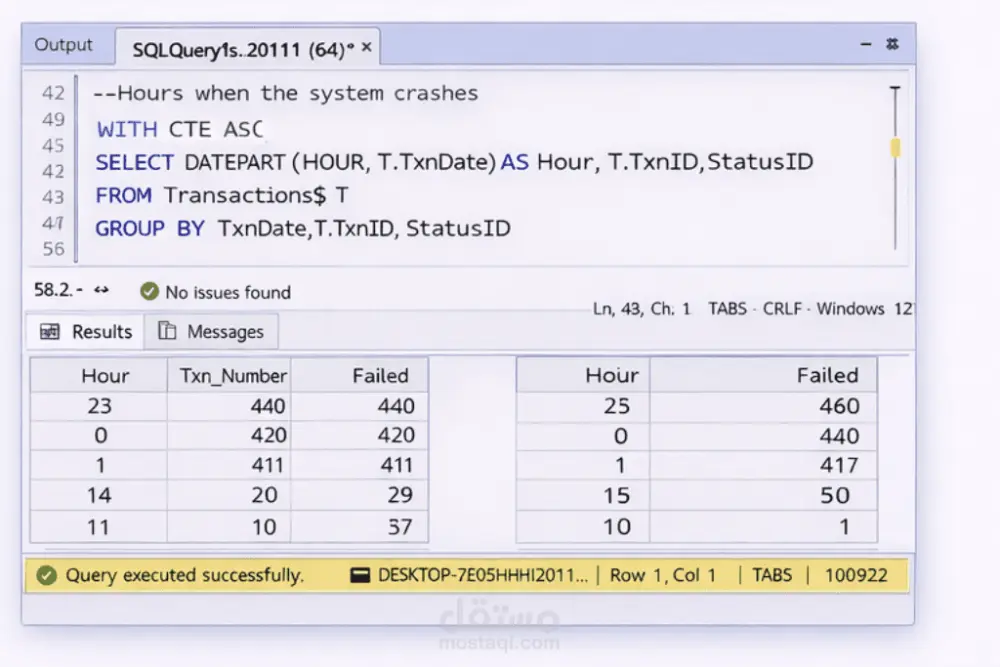Select the Failed cell with value 29
This screenshot has width=1000, height=667.
(x=360, y=495)
